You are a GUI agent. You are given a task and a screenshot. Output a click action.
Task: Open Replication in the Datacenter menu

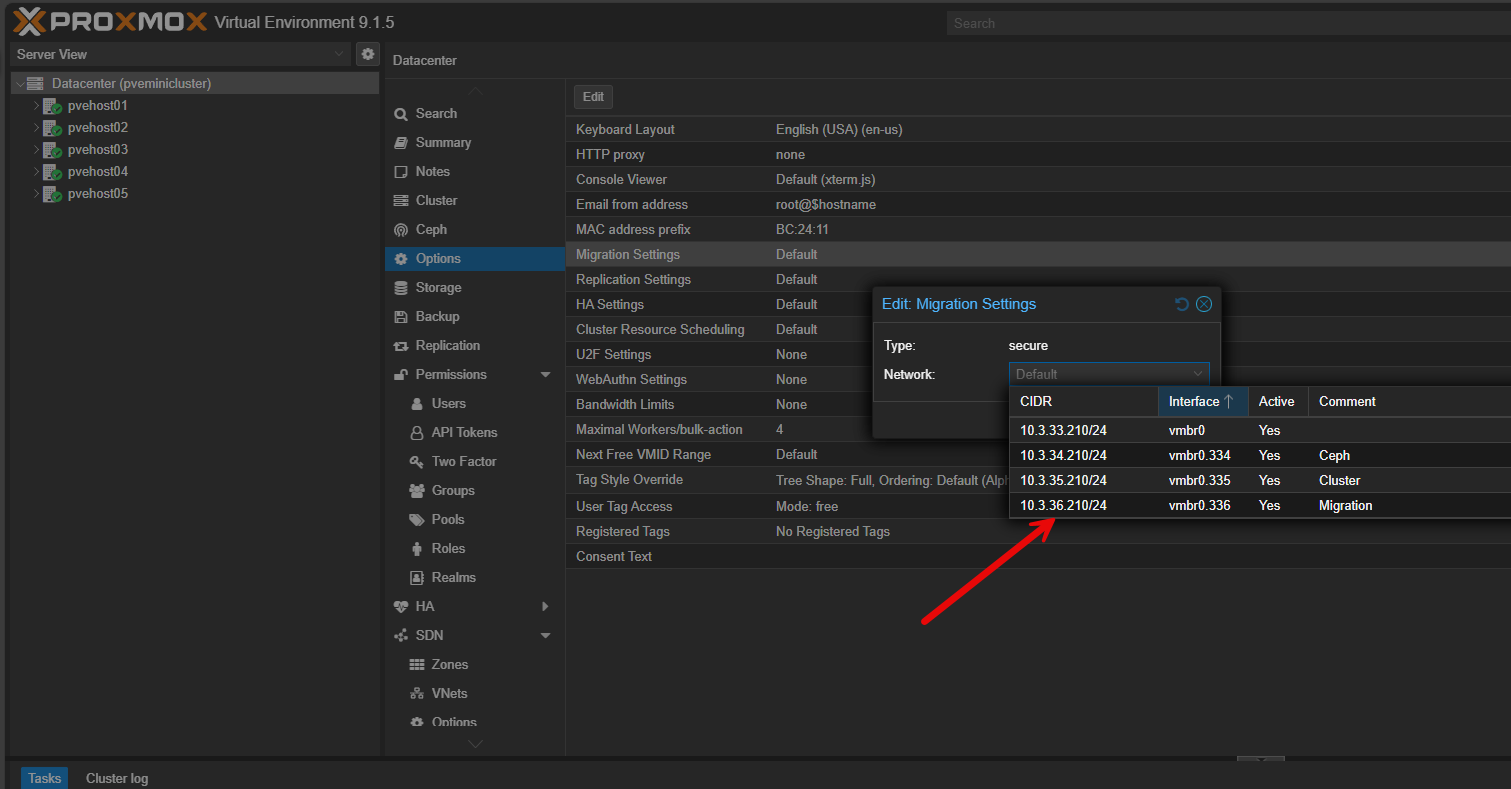point(447,345)
